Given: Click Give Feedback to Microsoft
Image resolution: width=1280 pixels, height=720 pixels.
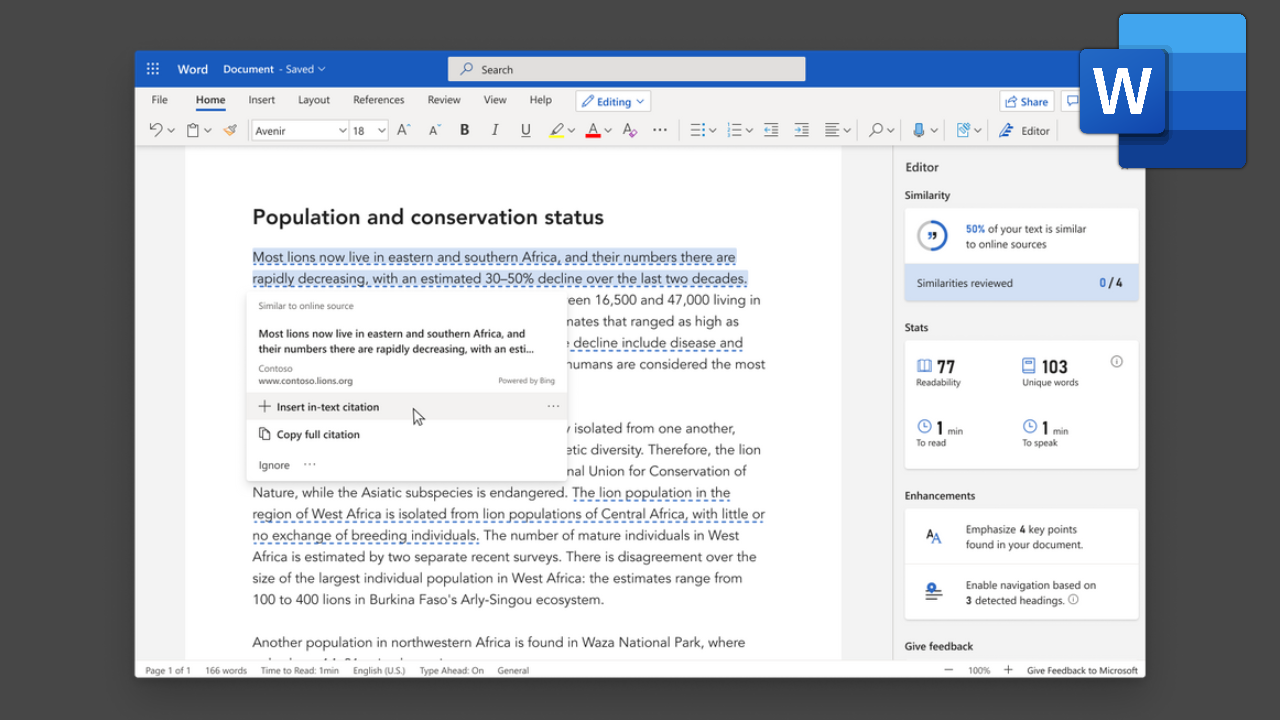Looking at the screenshot, I should pos(1082,671).
